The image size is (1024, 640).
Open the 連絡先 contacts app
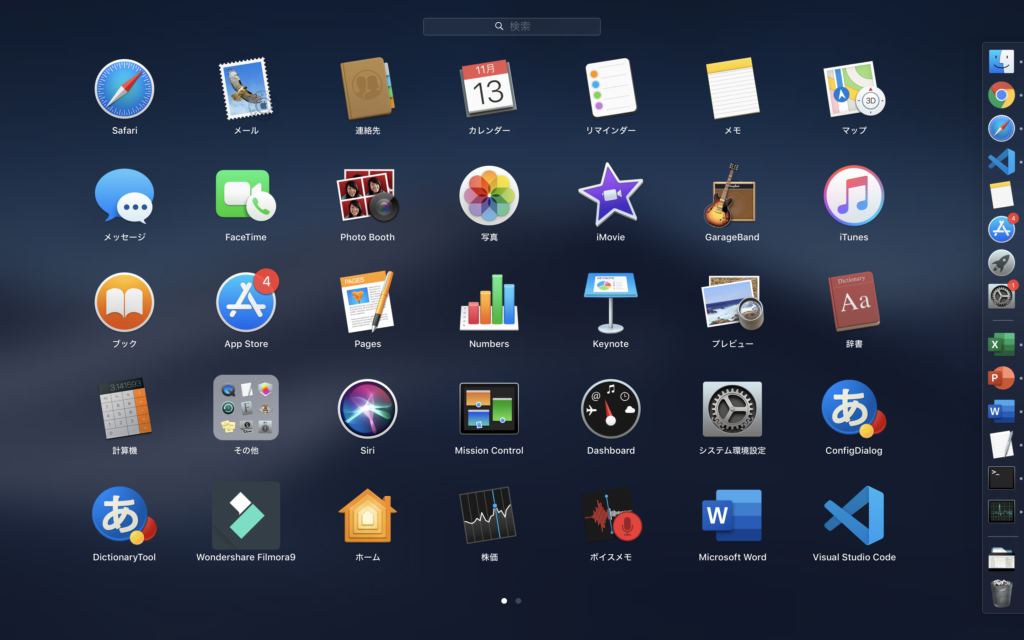(x=367, y=89)
